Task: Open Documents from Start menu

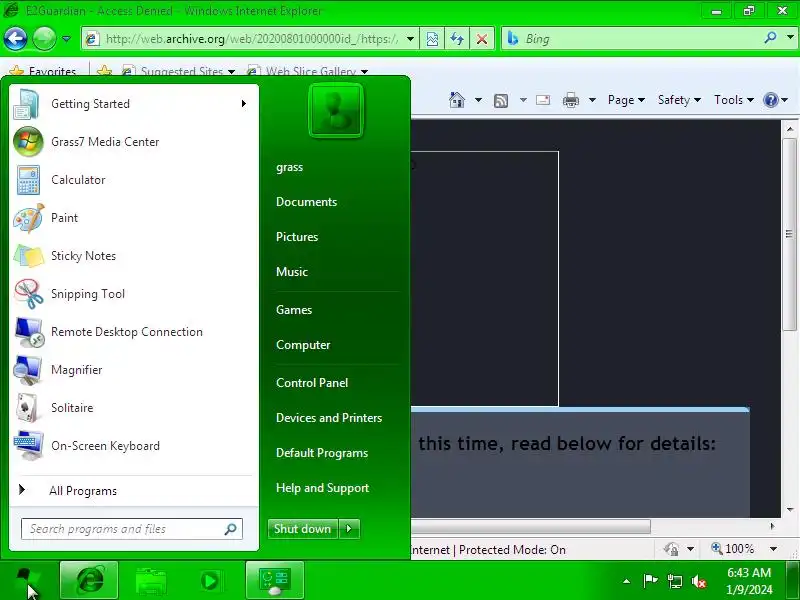Action: pyautogui.click(x=307, y=202)
